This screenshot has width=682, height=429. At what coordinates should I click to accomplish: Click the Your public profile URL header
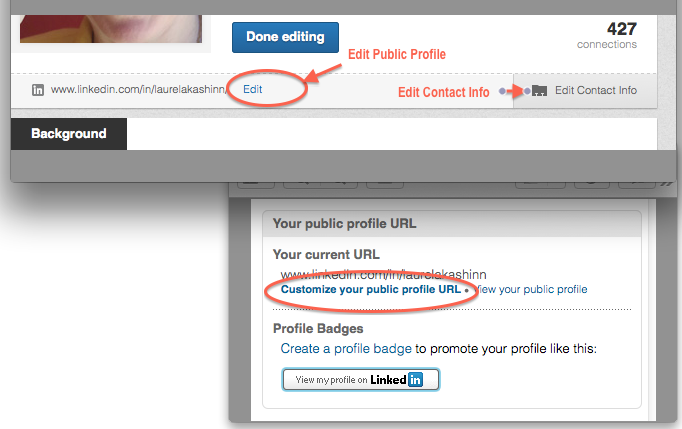[344, 224]
